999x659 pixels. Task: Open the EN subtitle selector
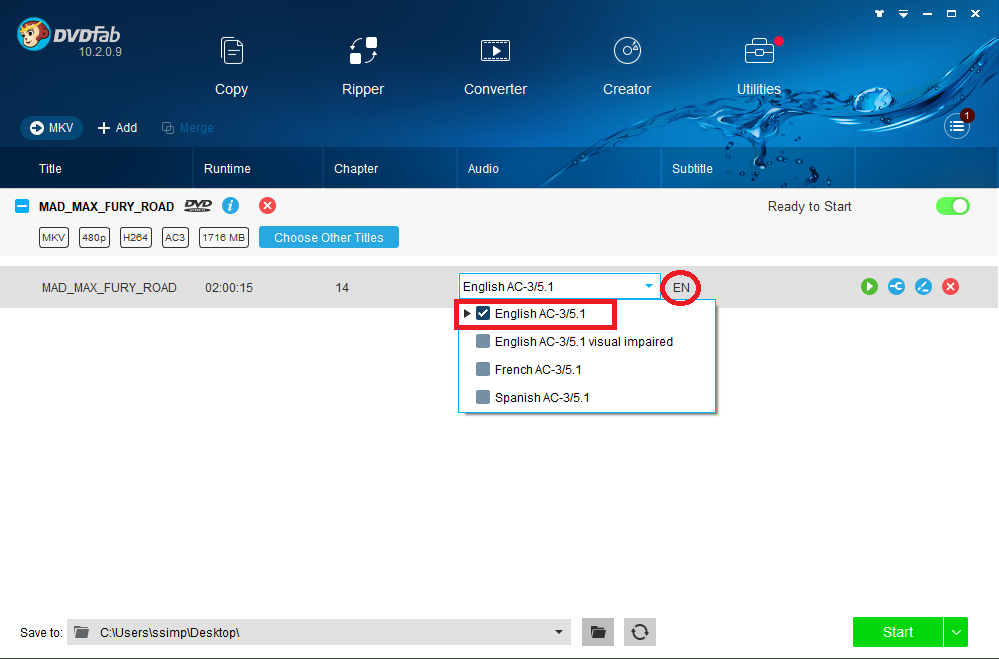click(681, 287)
